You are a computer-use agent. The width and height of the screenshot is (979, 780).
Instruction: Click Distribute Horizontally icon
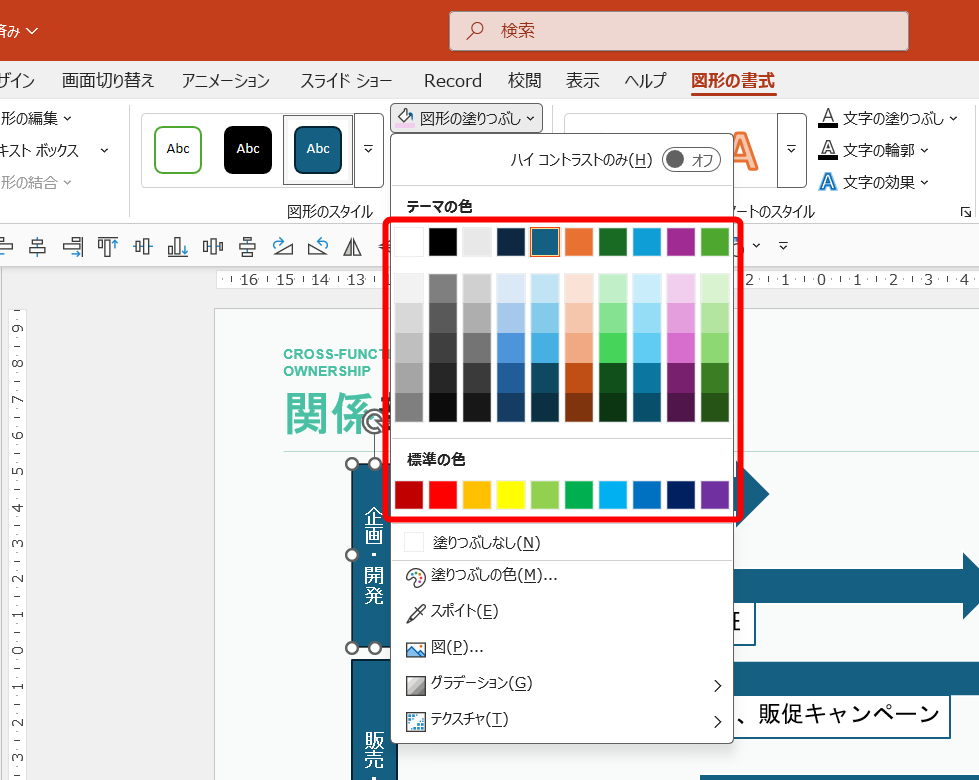[x=213, y=246]
